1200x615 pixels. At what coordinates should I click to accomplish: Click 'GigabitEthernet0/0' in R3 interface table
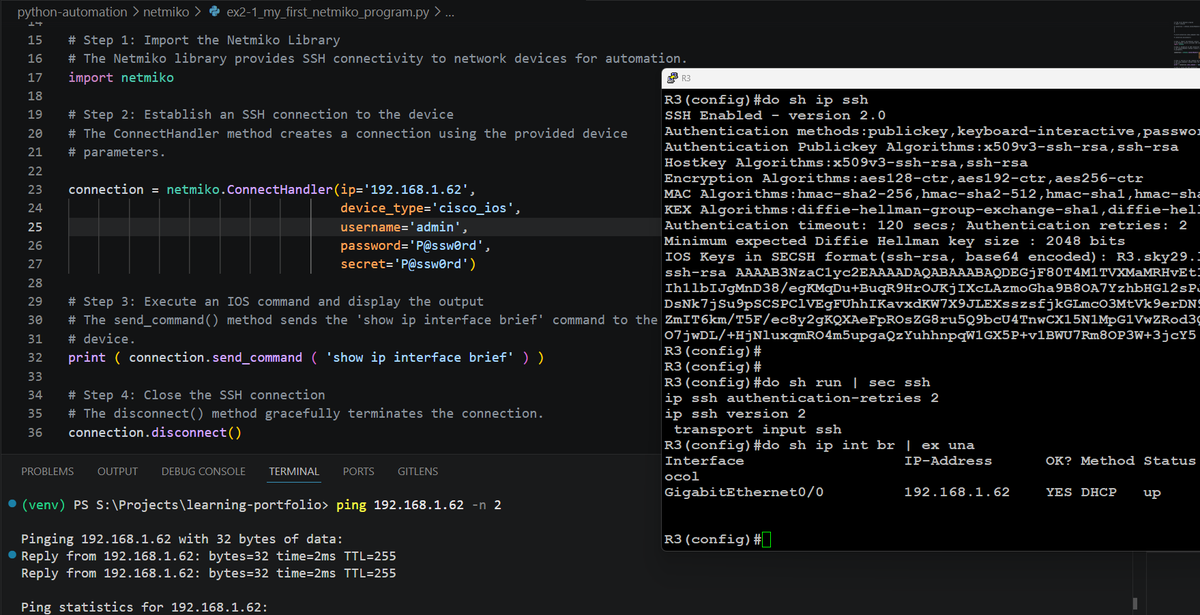click(744, 492)
